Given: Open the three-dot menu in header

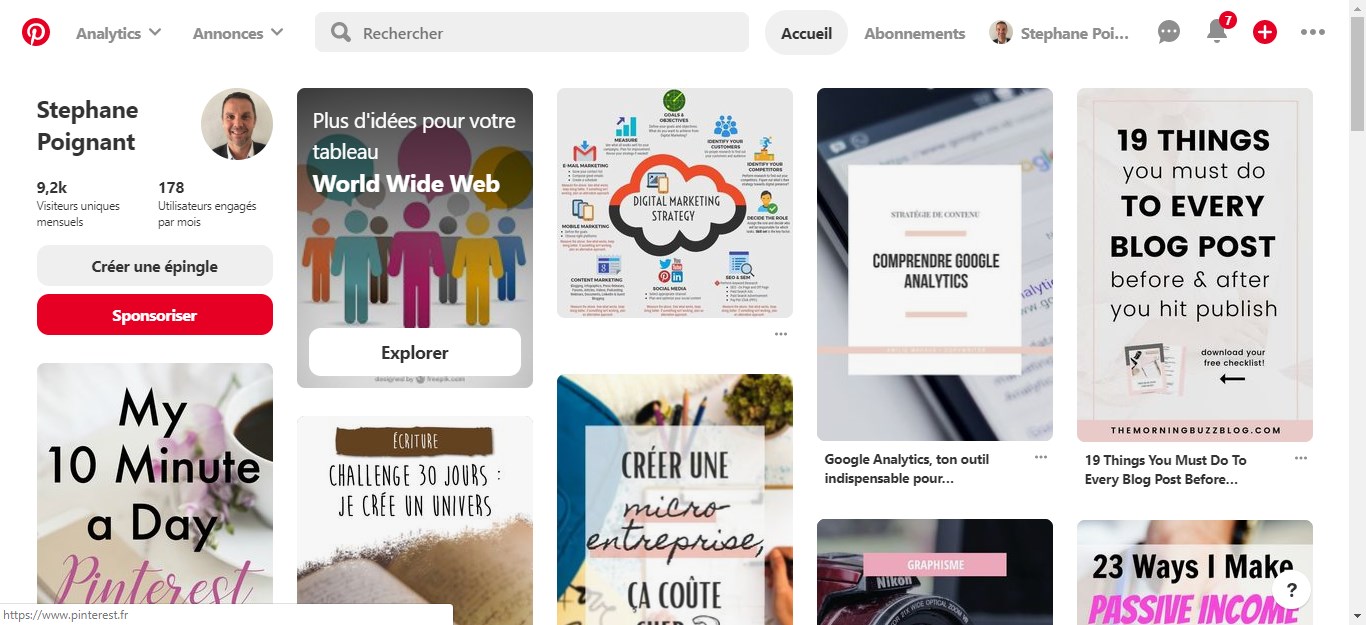Looking at the screenshot, I should pos(1313,33).
